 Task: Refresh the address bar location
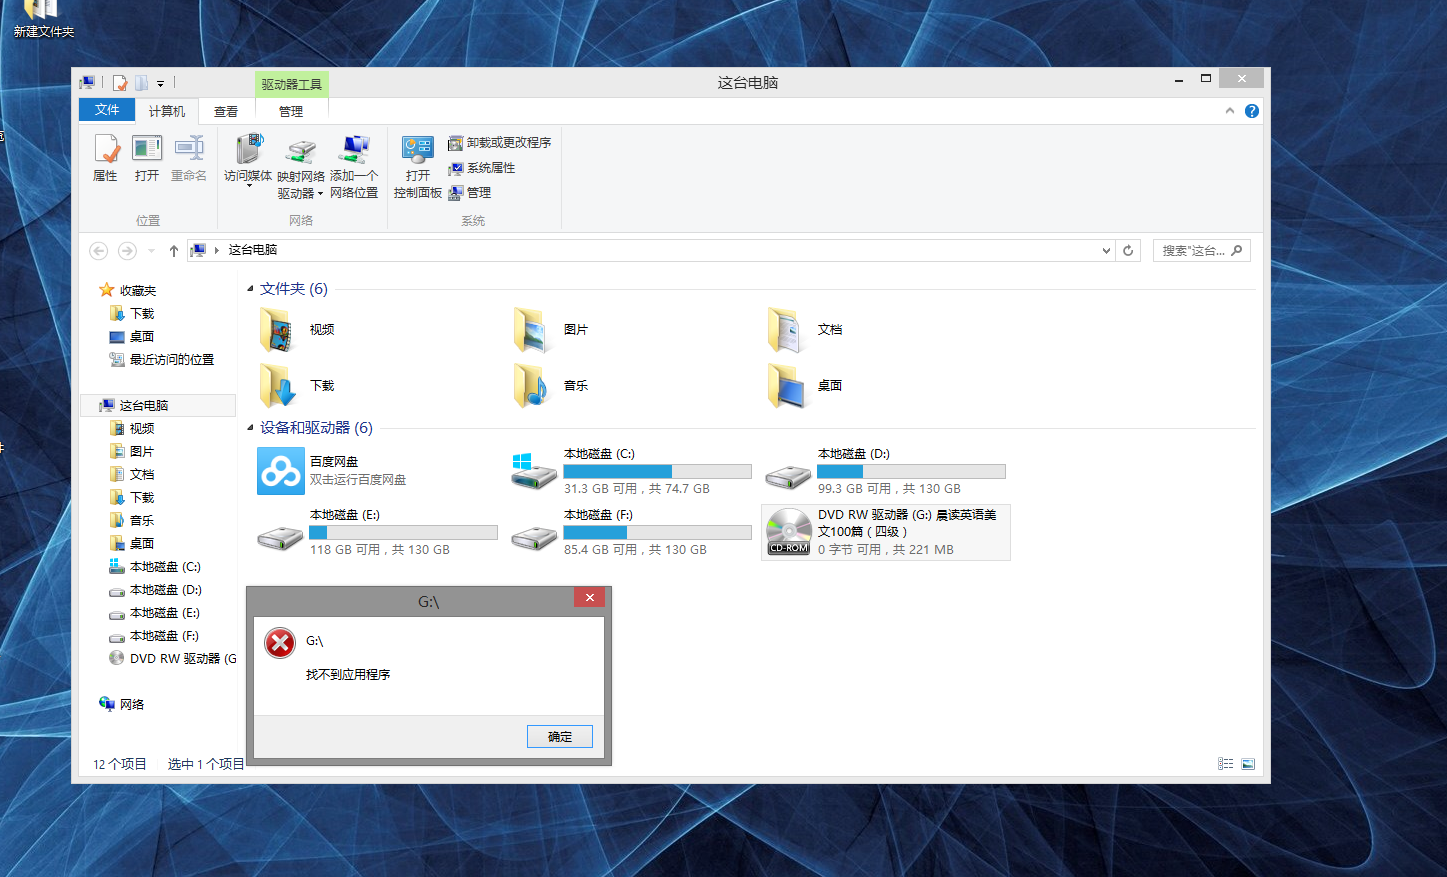coord(1128,251)
